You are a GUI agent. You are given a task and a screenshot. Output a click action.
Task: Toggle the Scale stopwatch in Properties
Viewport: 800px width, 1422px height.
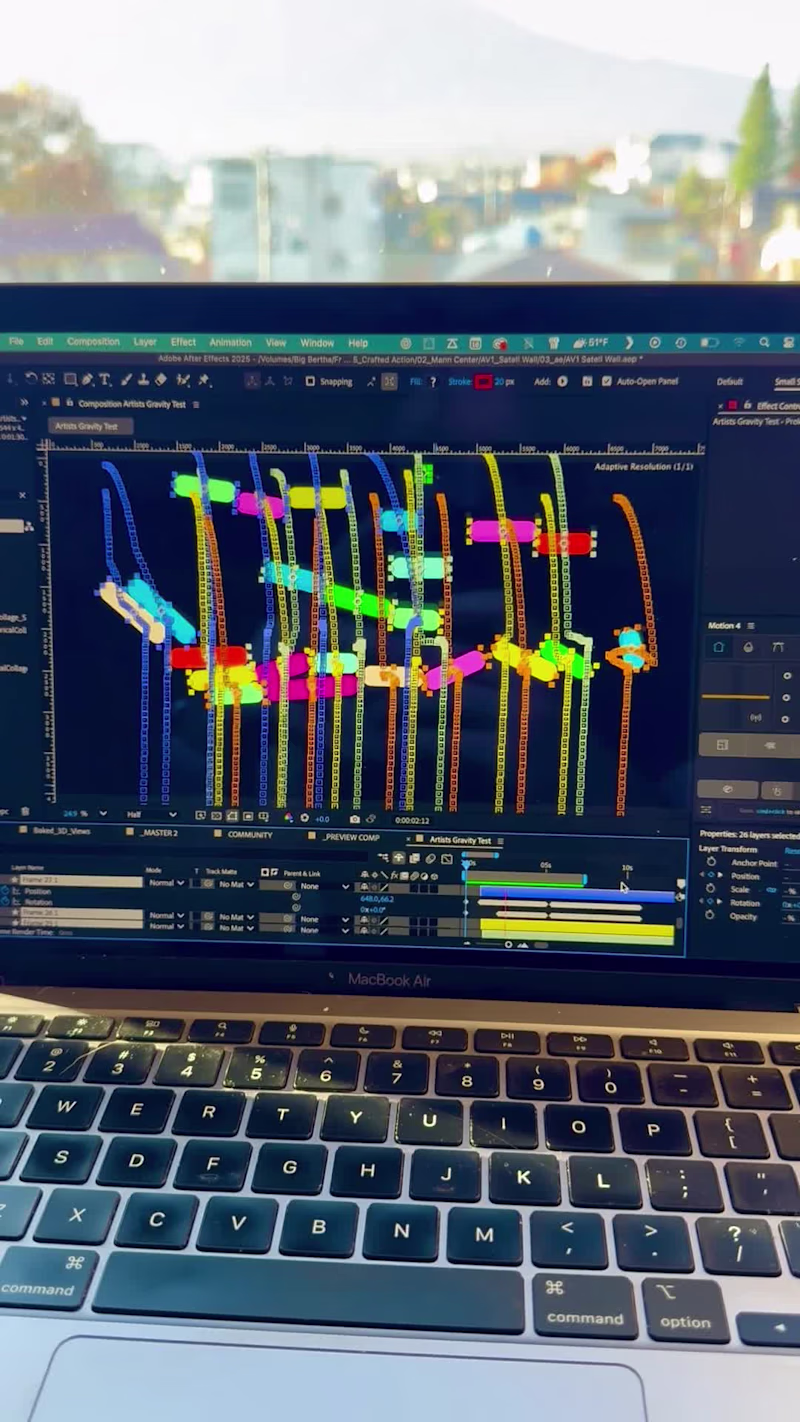(711, 889)
